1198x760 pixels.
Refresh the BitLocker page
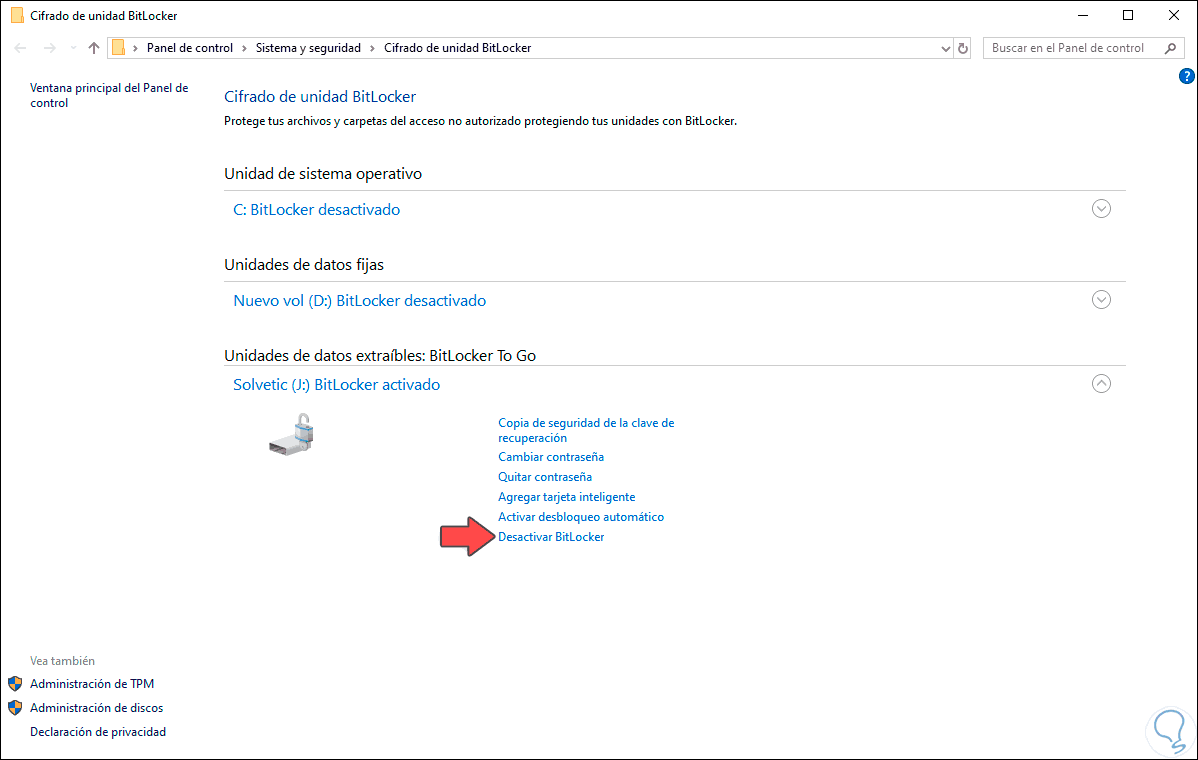(x=963, y=48)
